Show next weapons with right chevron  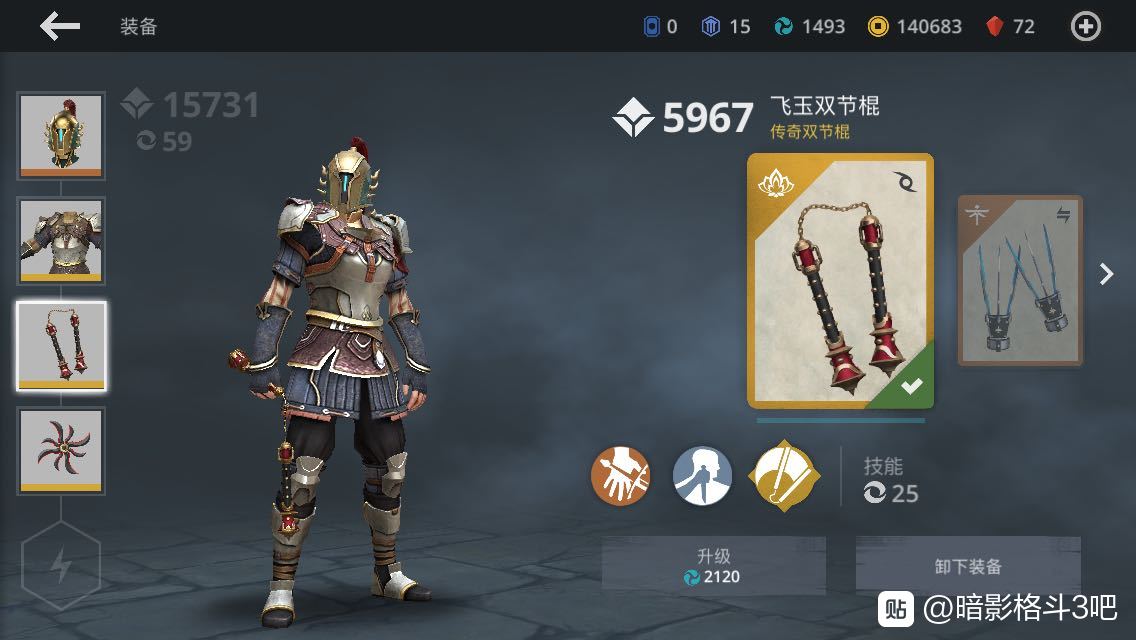pos(1106,274)
